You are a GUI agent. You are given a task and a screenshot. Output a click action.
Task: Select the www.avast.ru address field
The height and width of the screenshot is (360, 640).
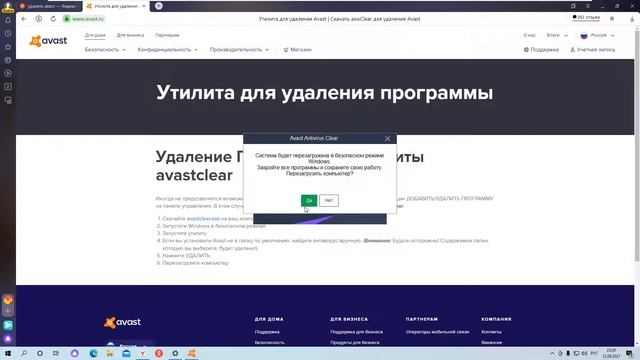(x=88, y=19)
